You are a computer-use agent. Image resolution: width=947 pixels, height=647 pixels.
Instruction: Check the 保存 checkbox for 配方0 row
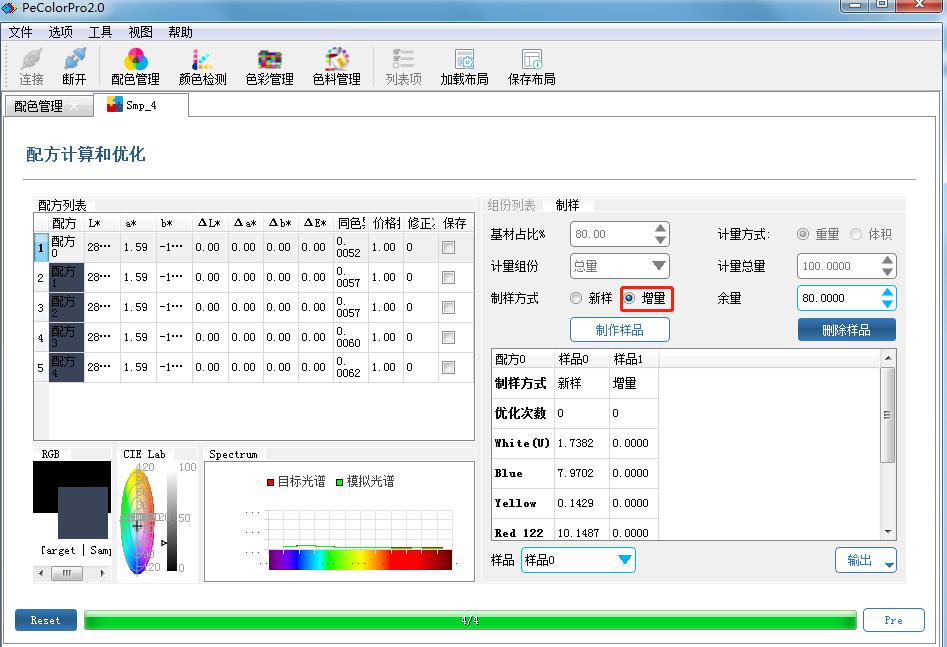(x=448, y=248)
